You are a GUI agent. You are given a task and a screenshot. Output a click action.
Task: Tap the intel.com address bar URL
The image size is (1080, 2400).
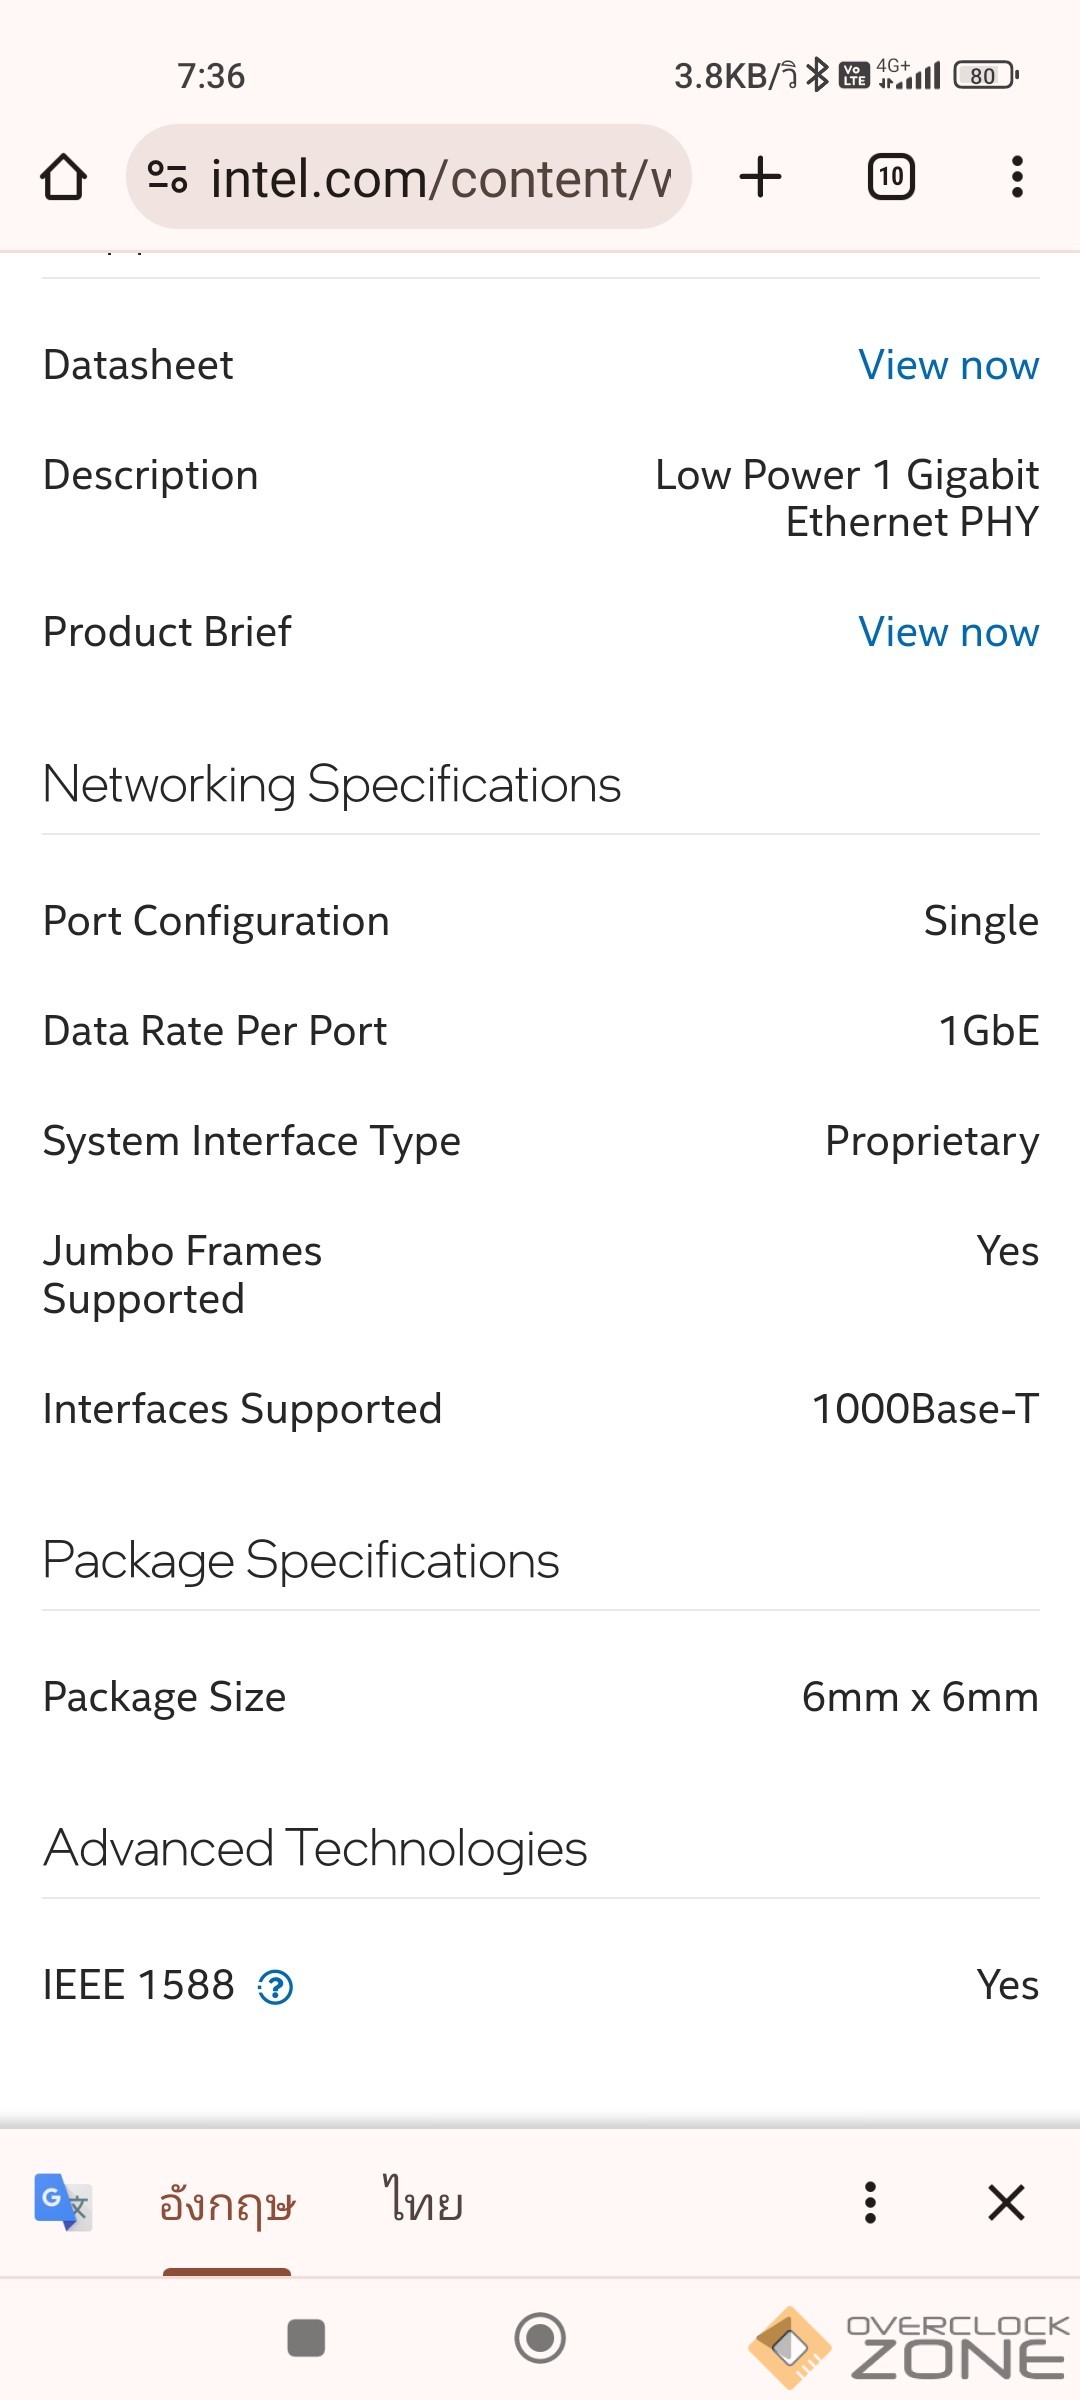coord(440,179)
